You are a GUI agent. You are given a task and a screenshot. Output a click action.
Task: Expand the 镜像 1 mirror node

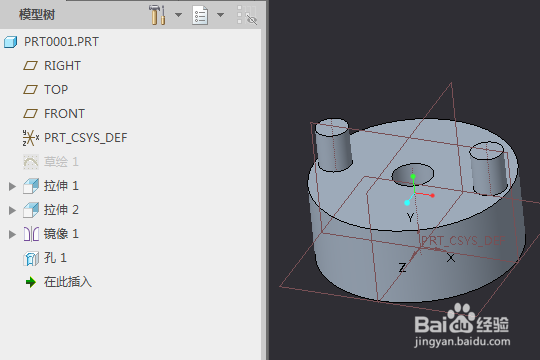(12, 234)
